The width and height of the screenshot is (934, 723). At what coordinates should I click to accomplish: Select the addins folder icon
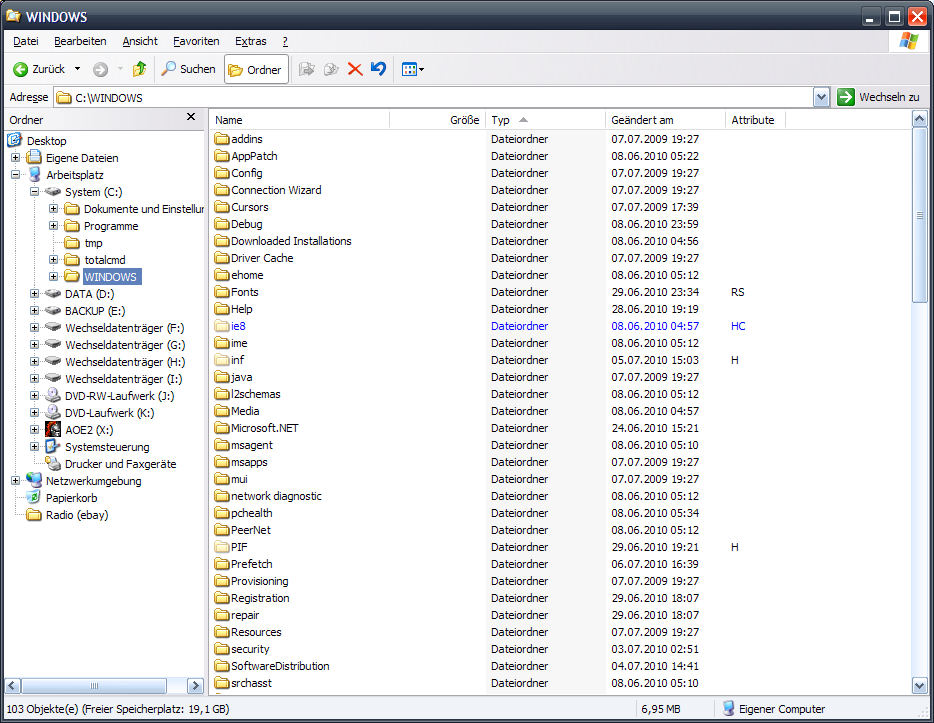click(222, 139)
